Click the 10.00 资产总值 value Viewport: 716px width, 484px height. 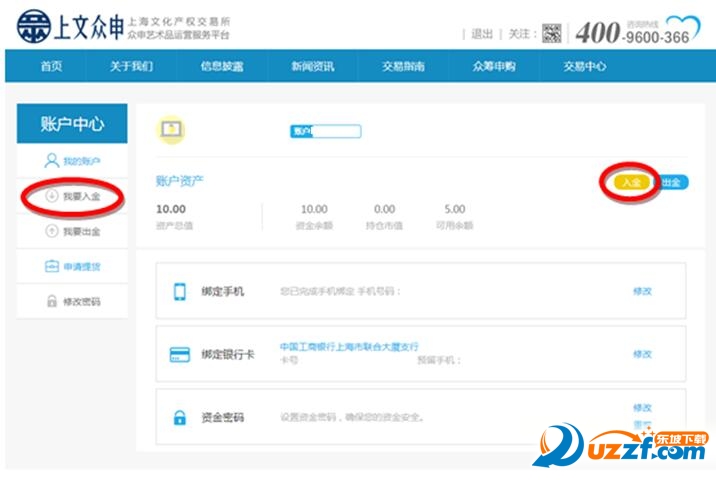171,209
